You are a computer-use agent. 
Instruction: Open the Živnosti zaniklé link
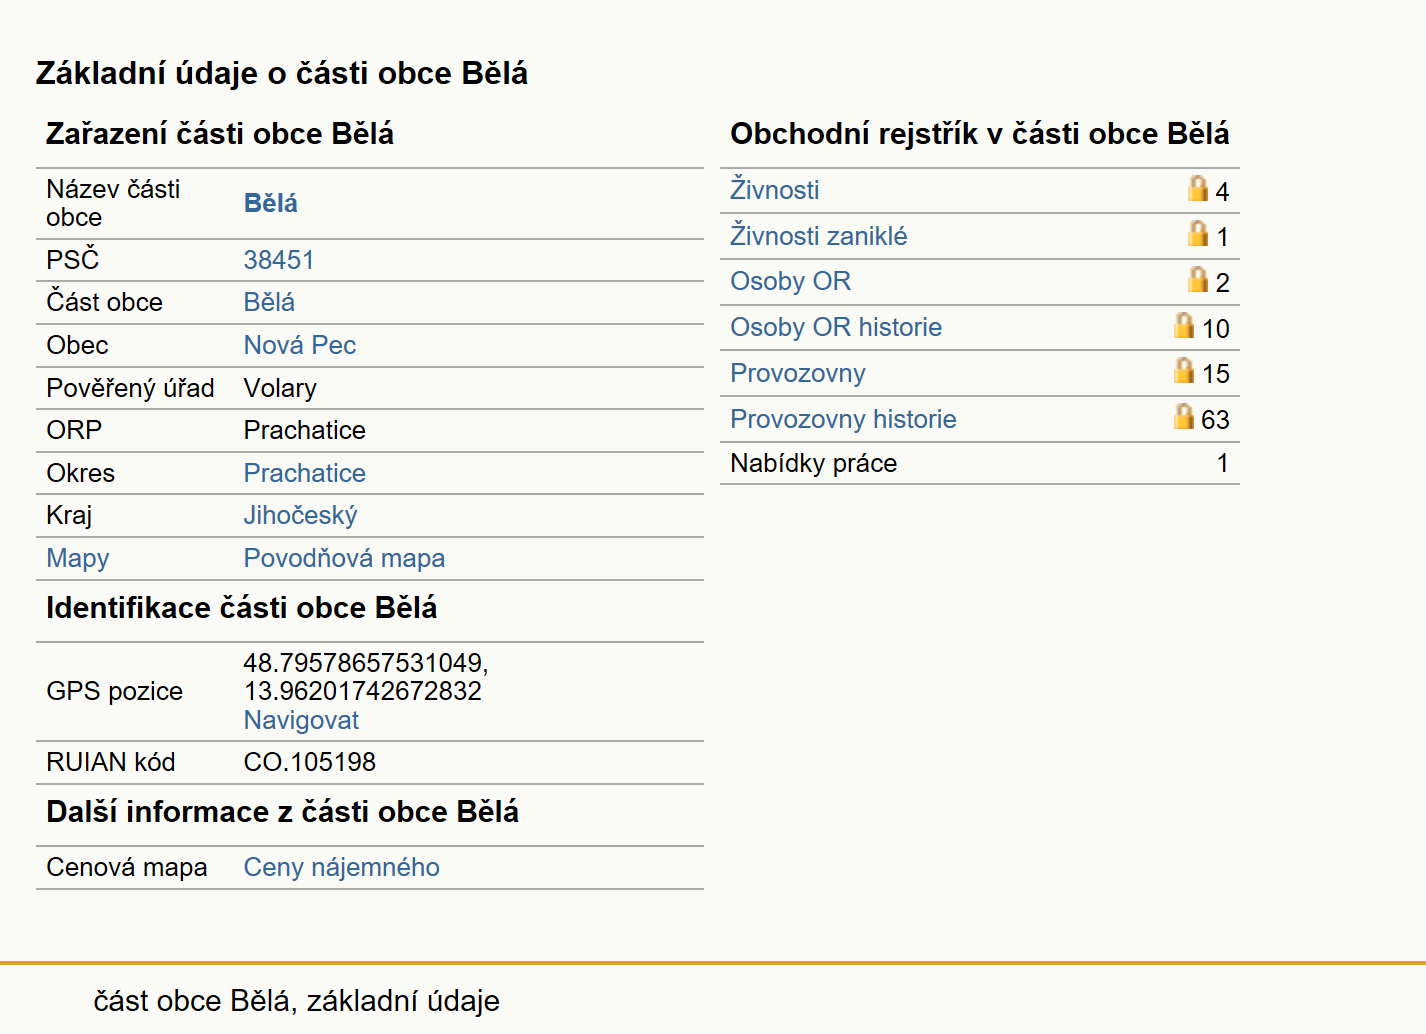coord(819,236)
